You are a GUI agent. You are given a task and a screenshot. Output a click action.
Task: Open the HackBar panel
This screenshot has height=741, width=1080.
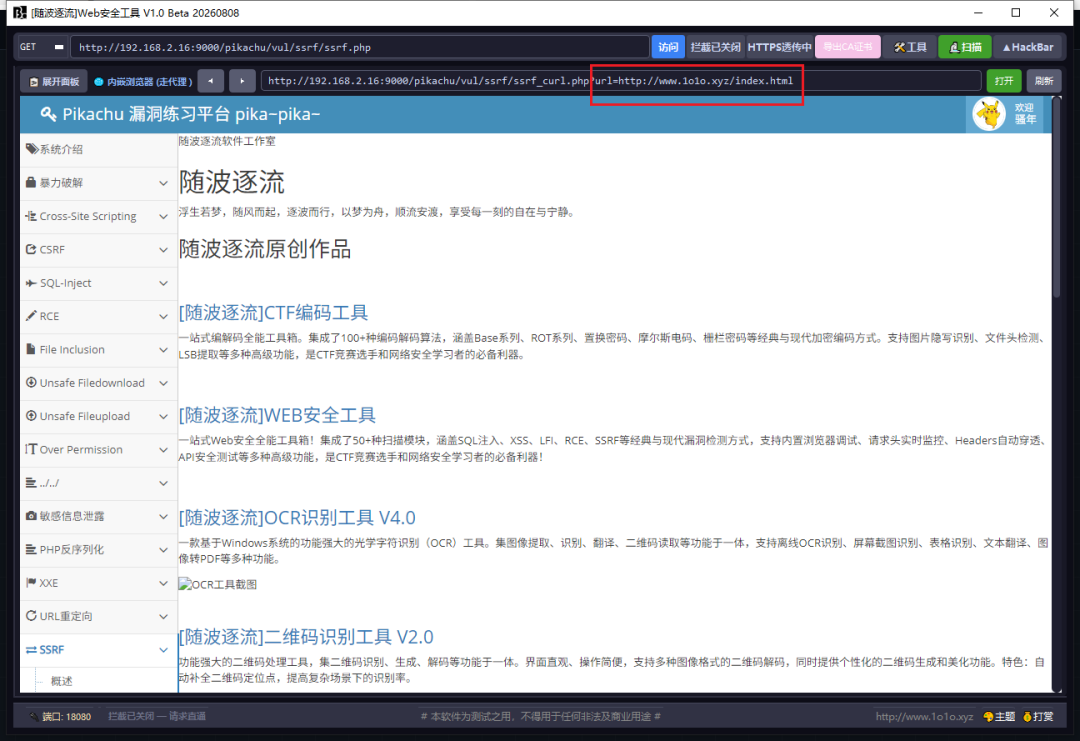1028,48
